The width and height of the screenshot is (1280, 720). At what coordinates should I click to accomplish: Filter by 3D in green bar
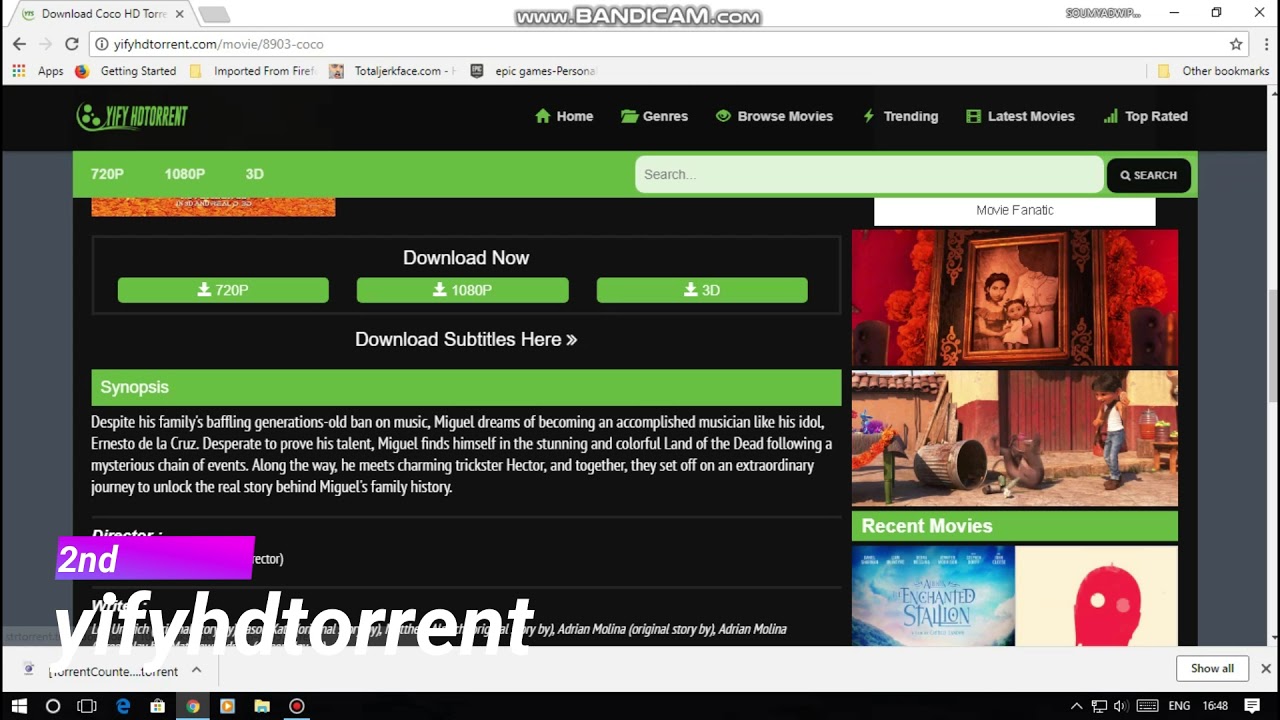point(254,174)
